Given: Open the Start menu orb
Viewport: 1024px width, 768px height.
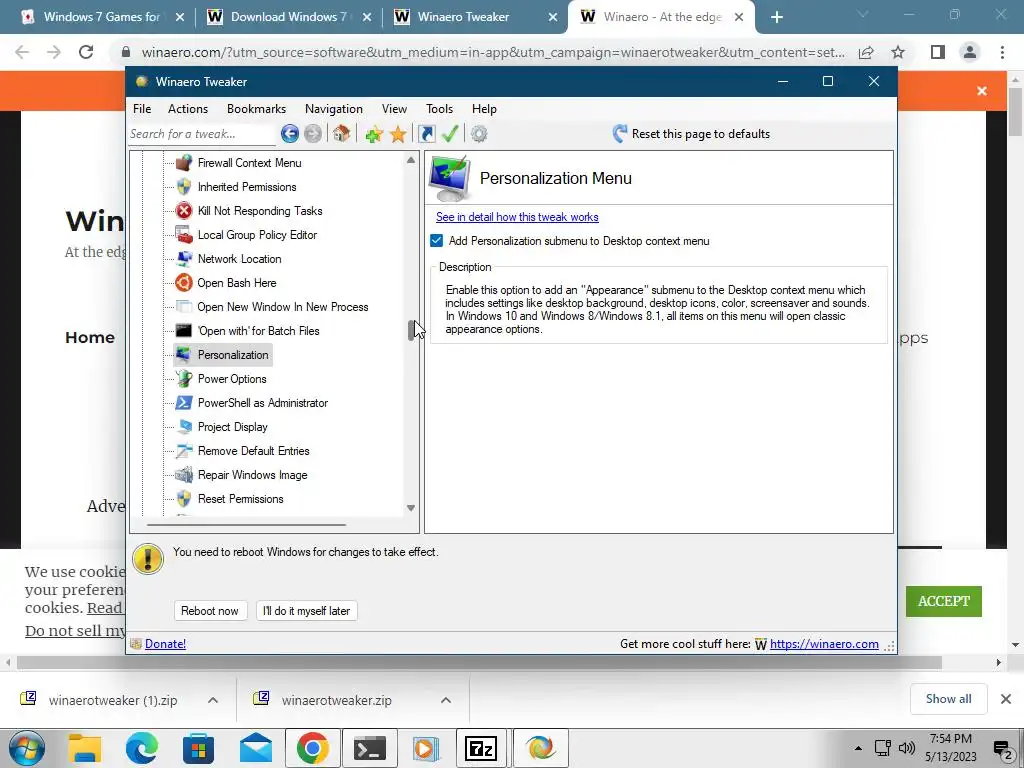Looking at the screenshot, I should click(x=26, y=748).
